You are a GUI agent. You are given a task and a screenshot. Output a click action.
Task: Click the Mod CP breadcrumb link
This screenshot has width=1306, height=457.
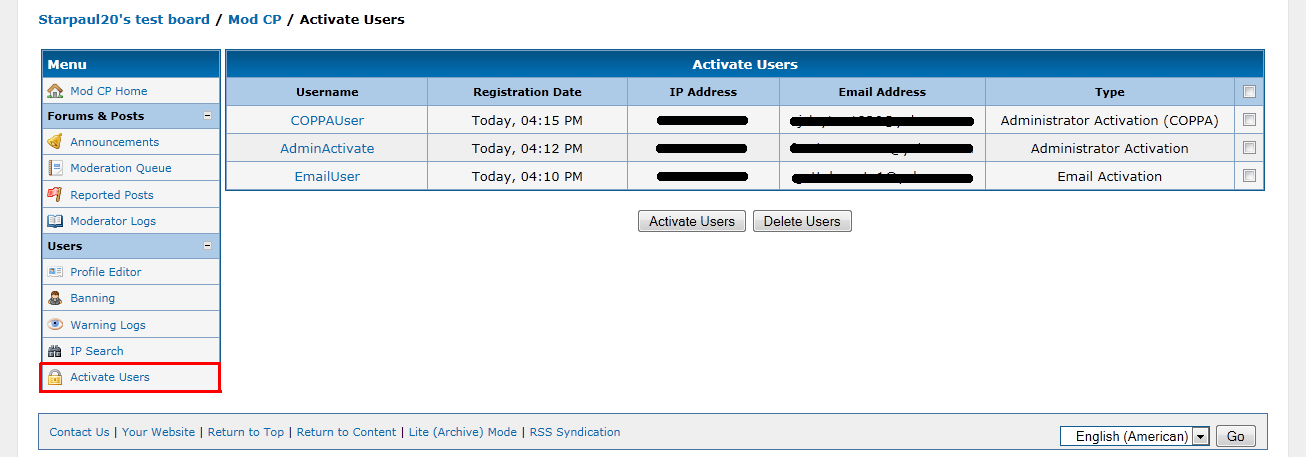click(x=255, y=19)
